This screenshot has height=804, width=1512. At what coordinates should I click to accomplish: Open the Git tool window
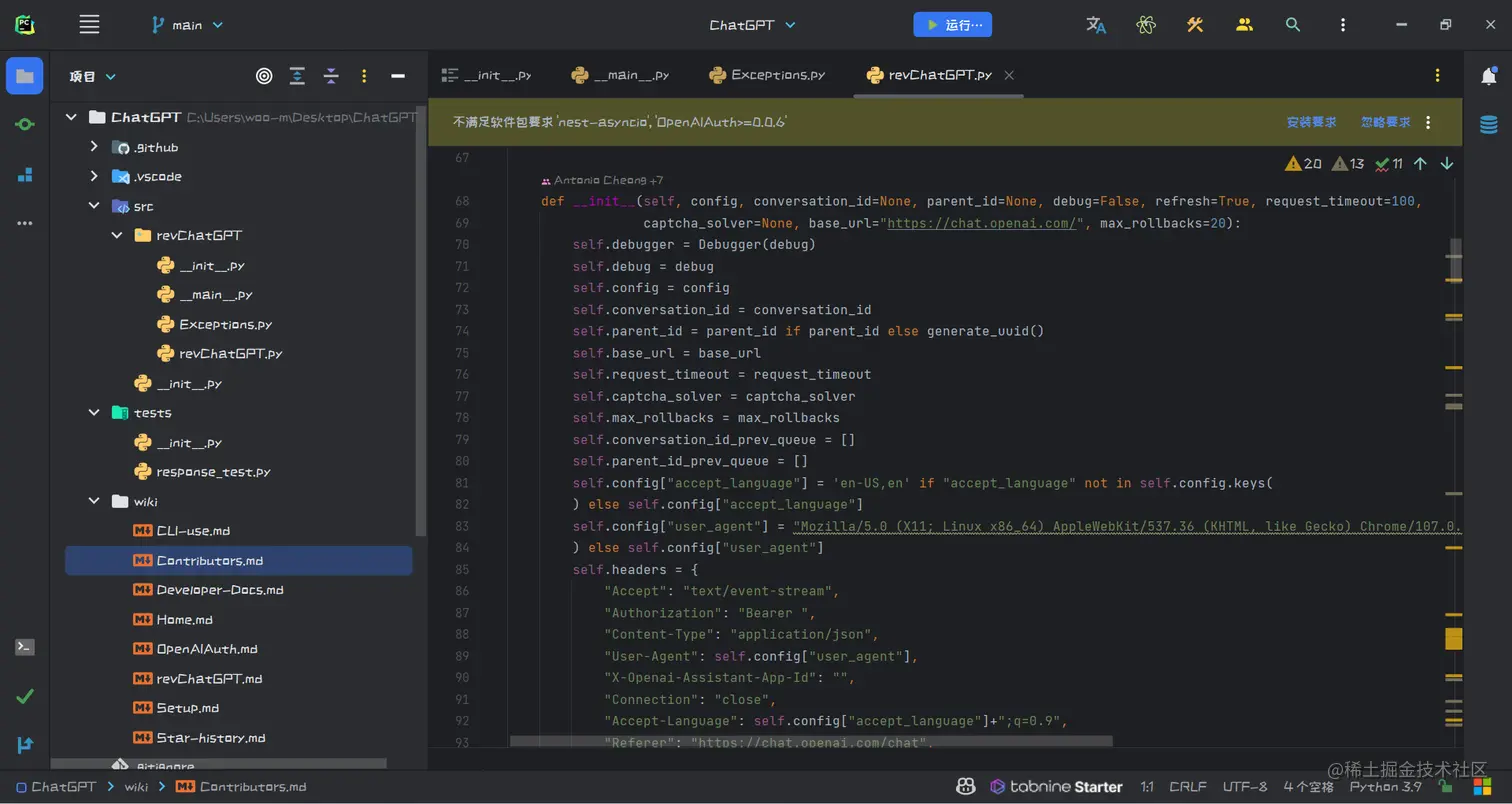click(25, 745)
